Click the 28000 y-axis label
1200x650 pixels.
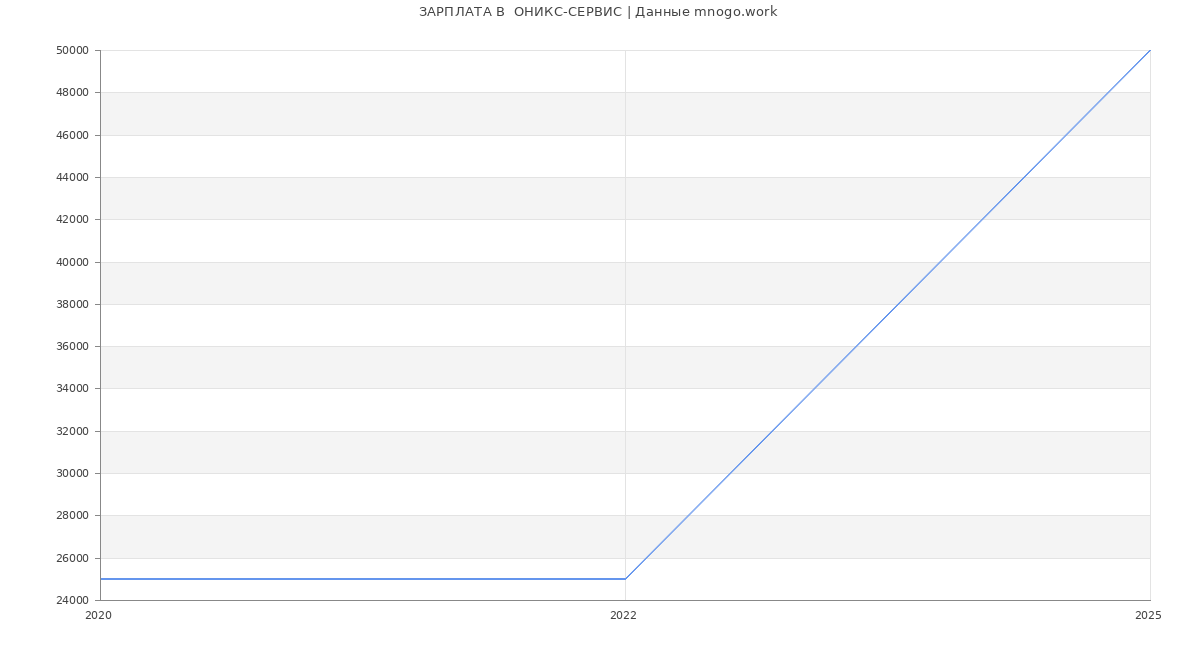click(x=73, y=516)
